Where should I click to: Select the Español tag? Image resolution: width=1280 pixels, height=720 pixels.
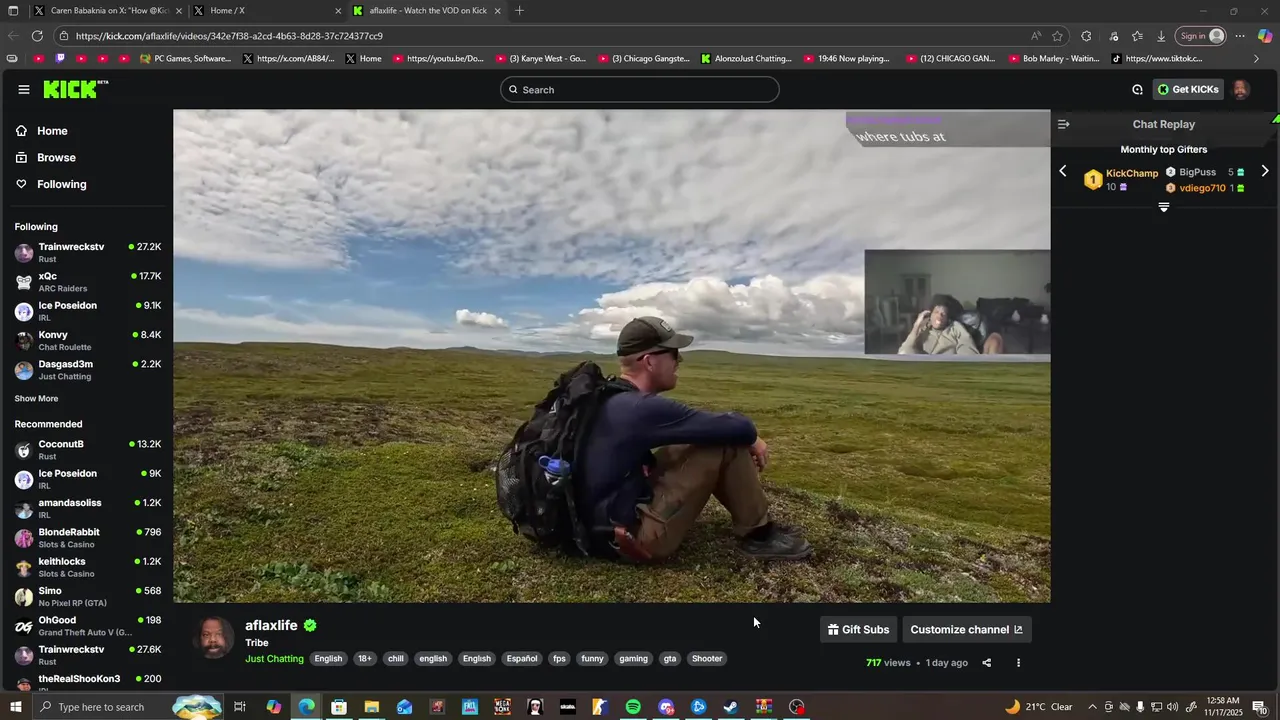click(x=522, y=659)
